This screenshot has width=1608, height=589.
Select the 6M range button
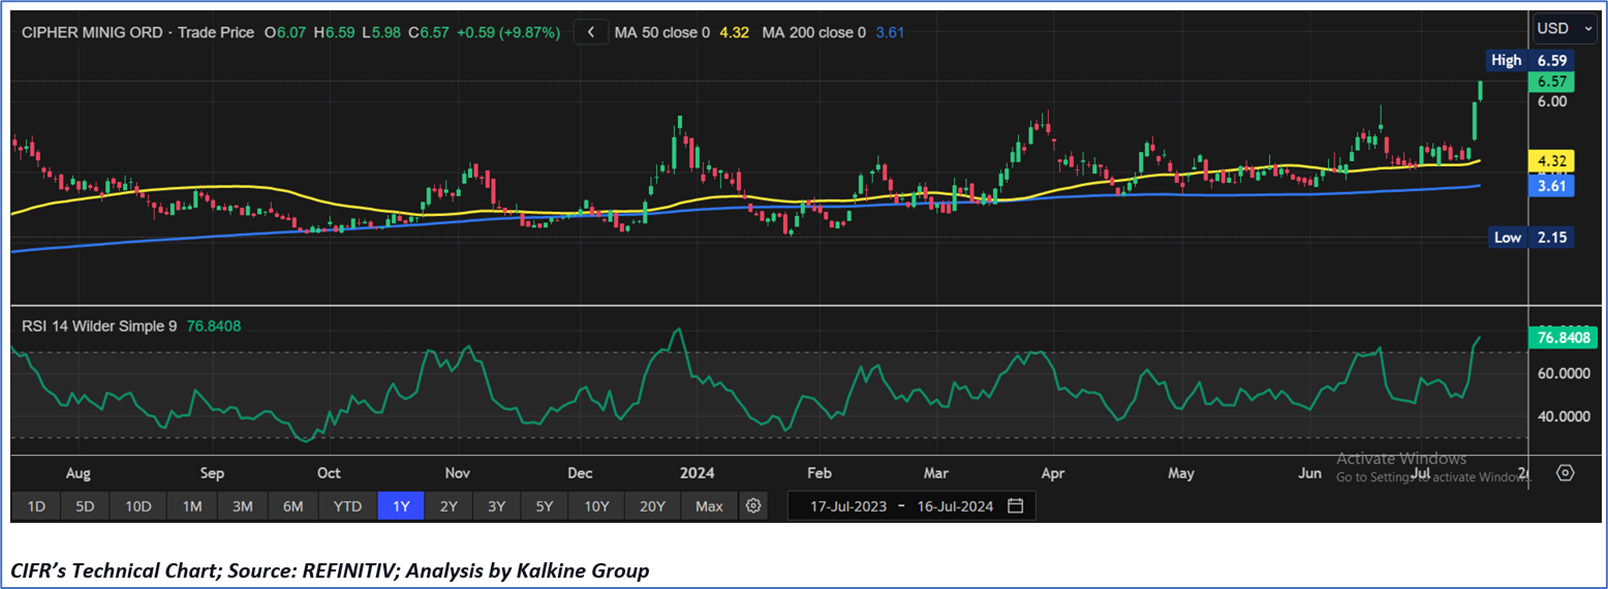[x=293, y=506]
